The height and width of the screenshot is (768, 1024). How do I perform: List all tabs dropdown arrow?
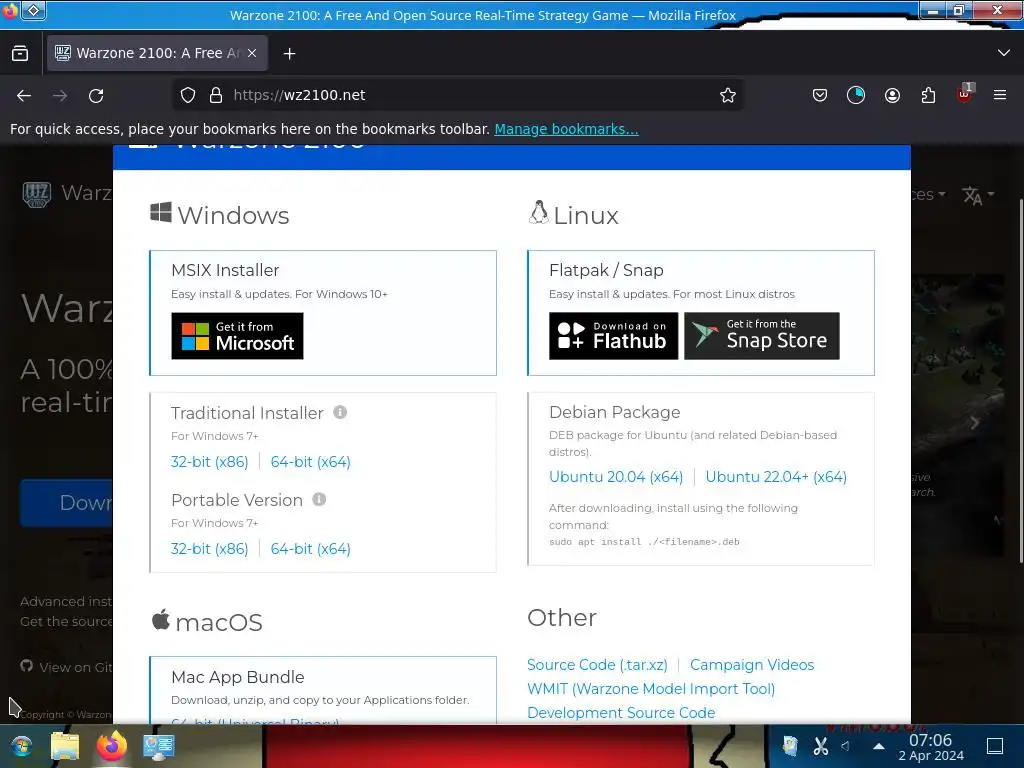(1004, 53)
